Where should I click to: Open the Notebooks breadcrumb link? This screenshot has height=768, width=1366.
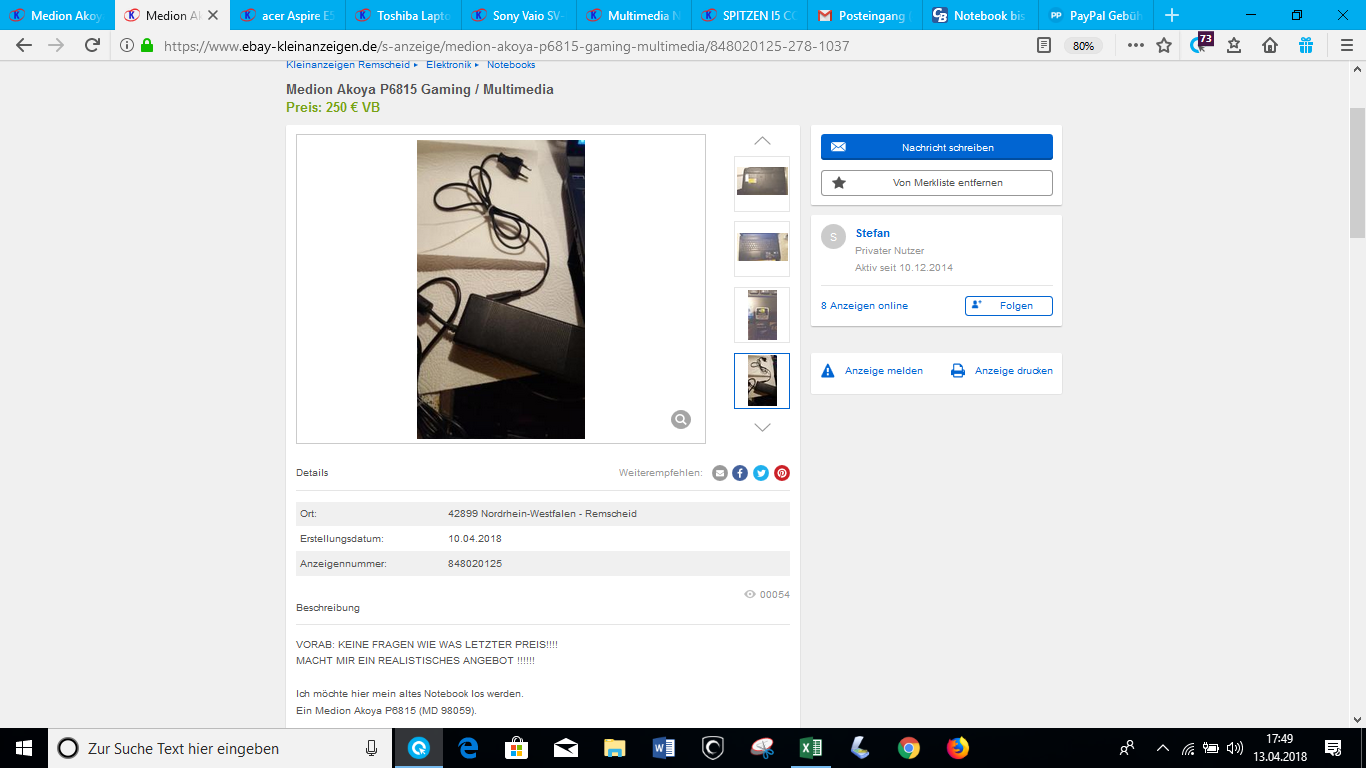click(511, 65)
